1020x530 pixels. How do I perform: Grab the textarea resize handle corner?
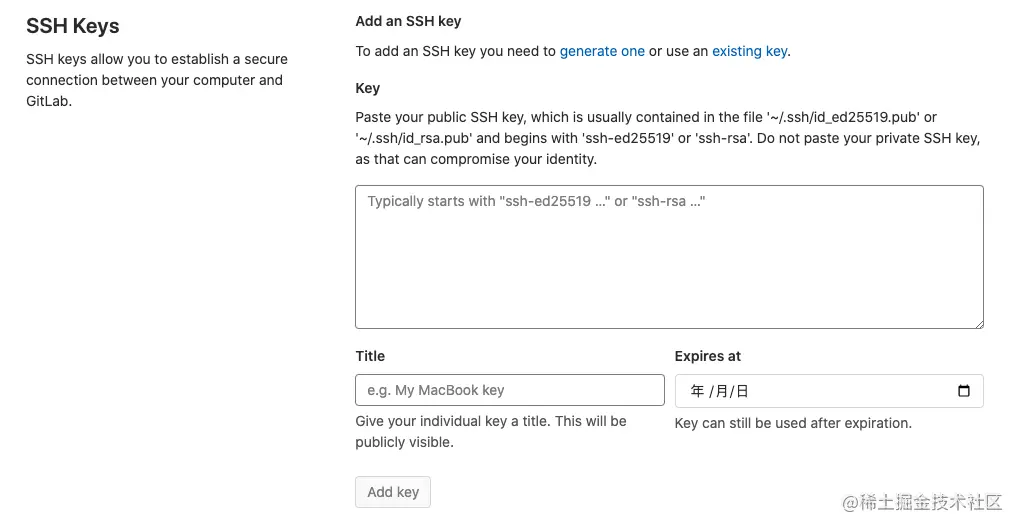pyautogui.click(x=978, y=322)
